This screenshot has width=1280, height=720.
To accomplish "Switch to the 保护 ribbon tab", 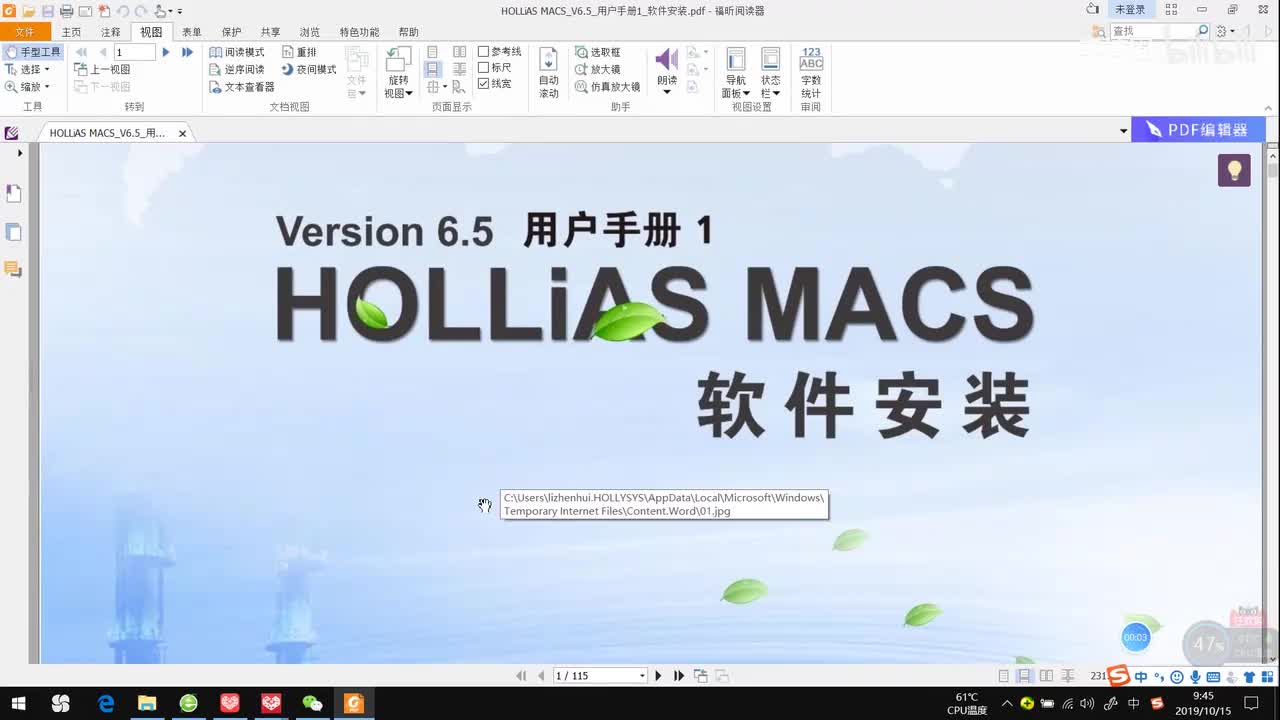I will click(231, 32).
